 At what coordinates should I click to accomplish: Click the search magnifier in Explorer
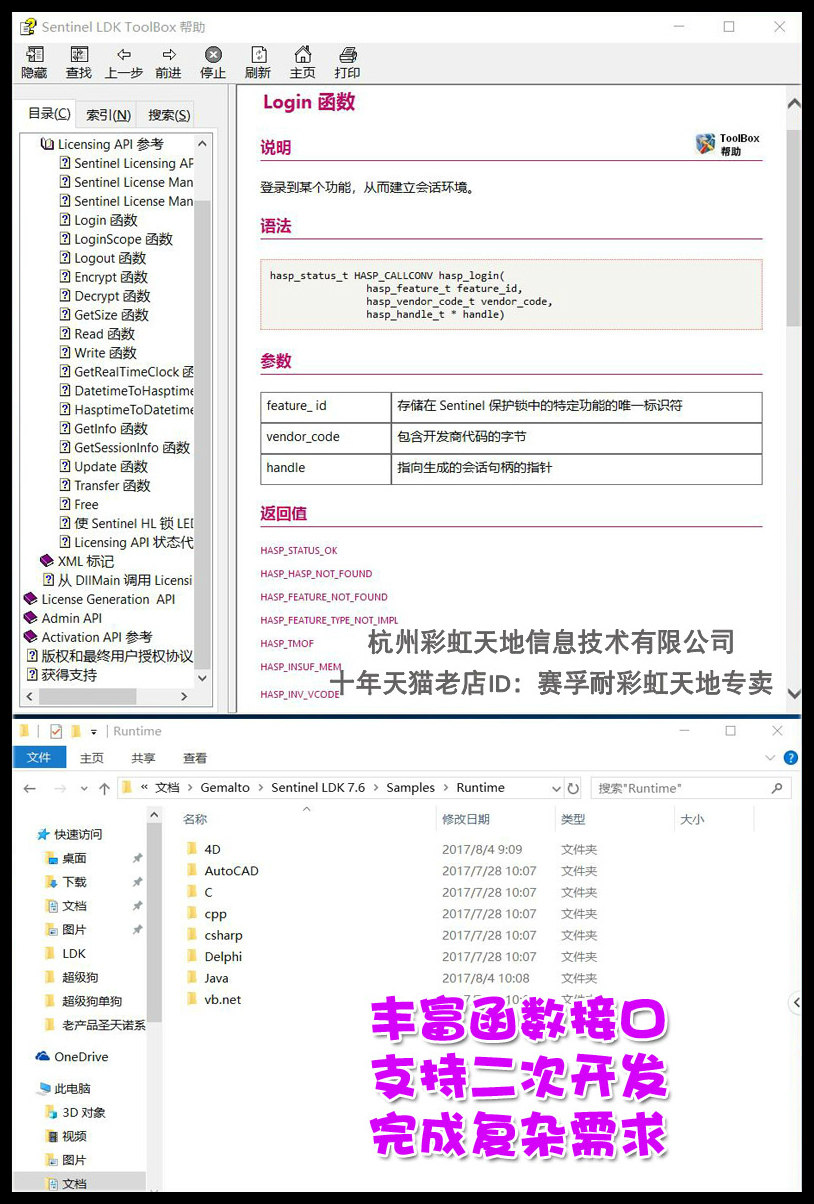click(777, 788)
